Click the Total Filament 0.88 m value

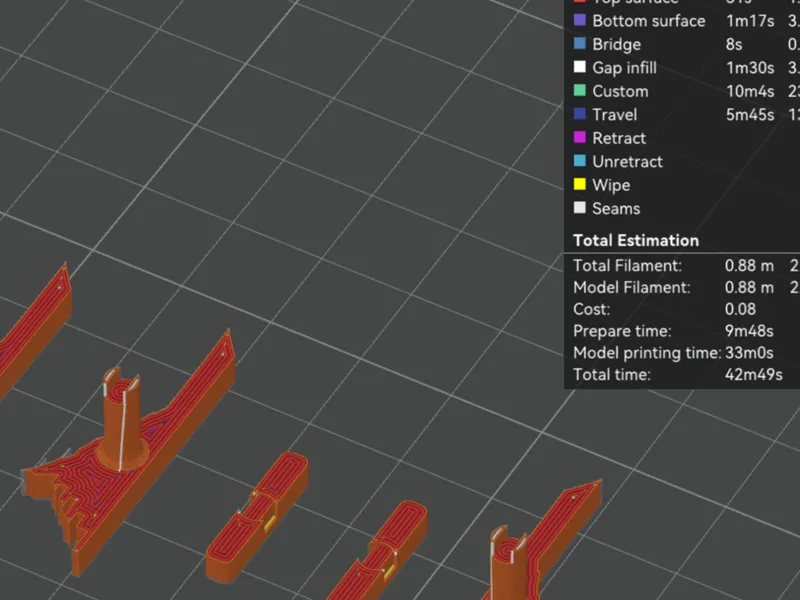coord(749,266)
